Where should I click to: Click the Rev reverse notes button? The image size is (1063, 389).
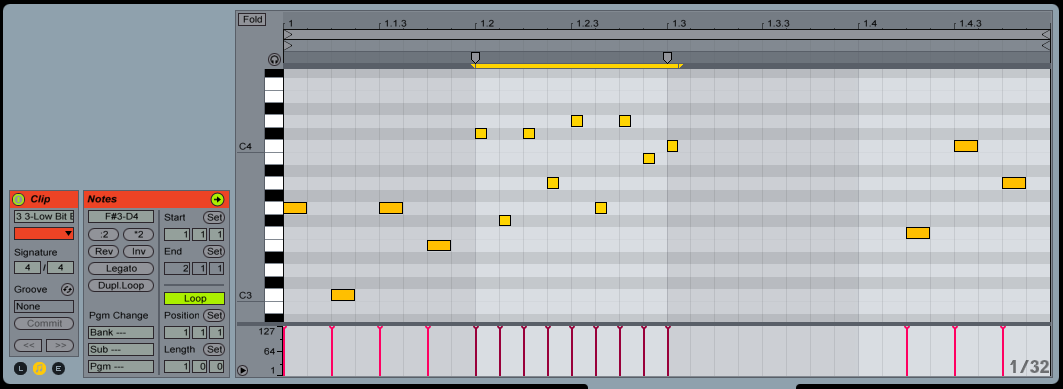pyautogui.click(x=103, y=251)
